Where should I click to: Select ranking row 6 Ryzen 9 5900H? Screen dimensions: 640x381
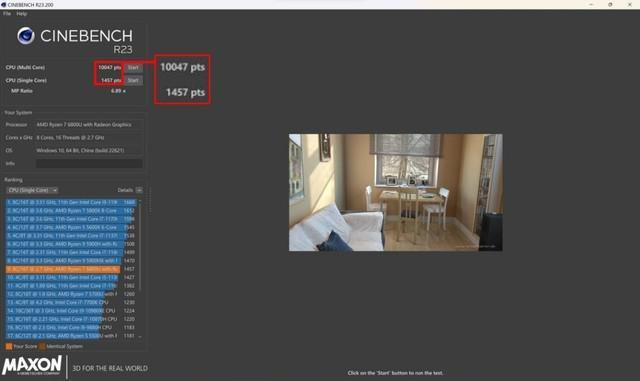coord(71,244)
